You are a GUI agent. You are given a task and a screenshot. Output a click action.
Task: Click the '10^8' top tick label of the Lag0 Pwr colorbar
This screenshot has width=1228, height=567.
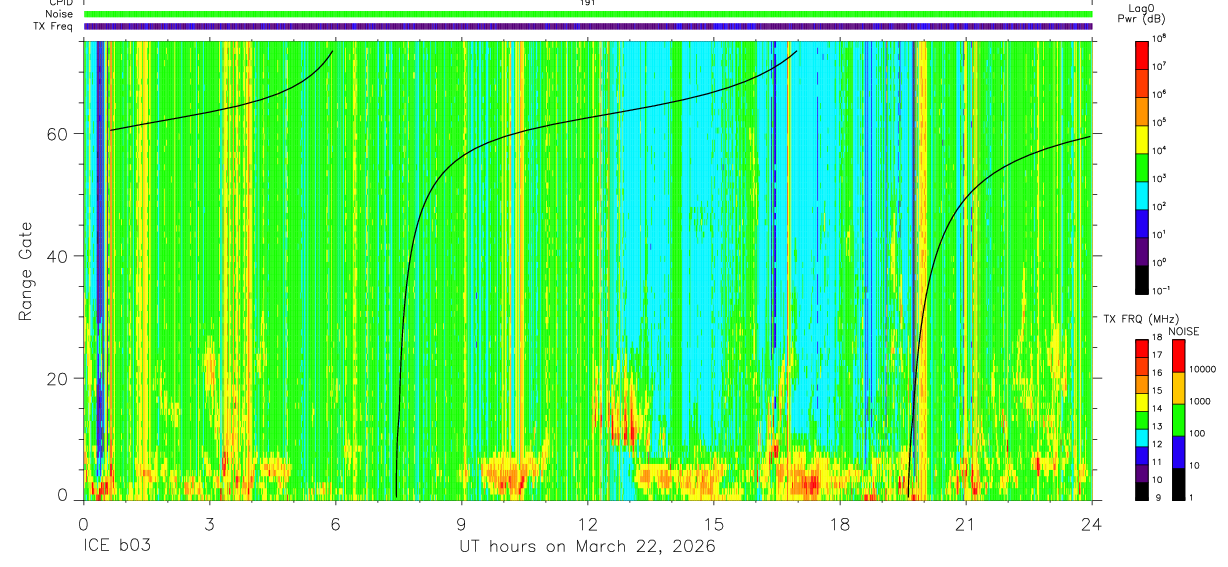(1161, 37)
